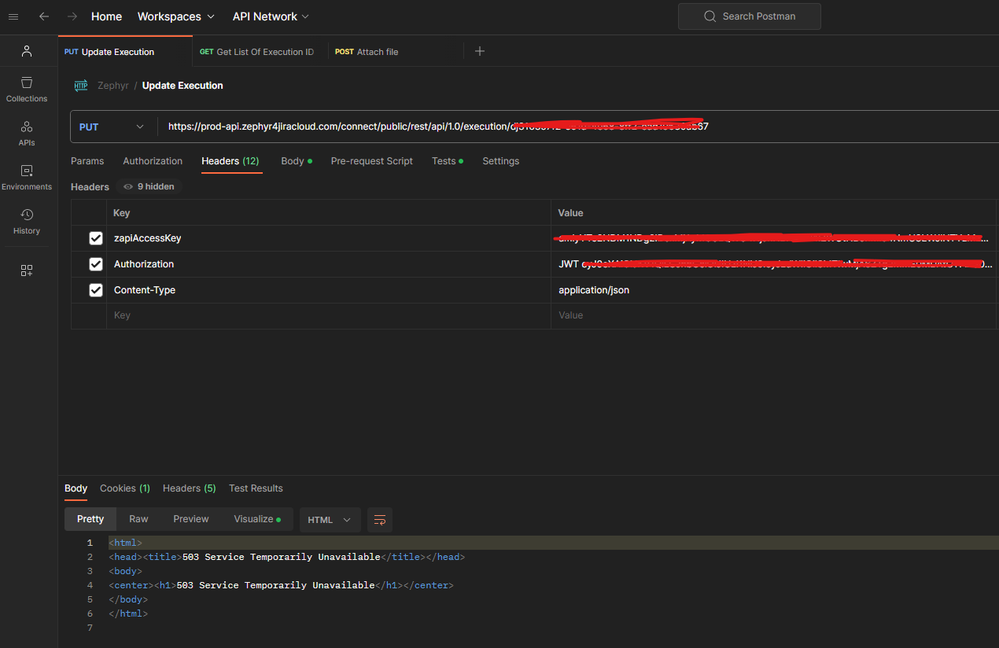999x648 pixels.
Task: Click the application/json value cell
Action: 773,290
